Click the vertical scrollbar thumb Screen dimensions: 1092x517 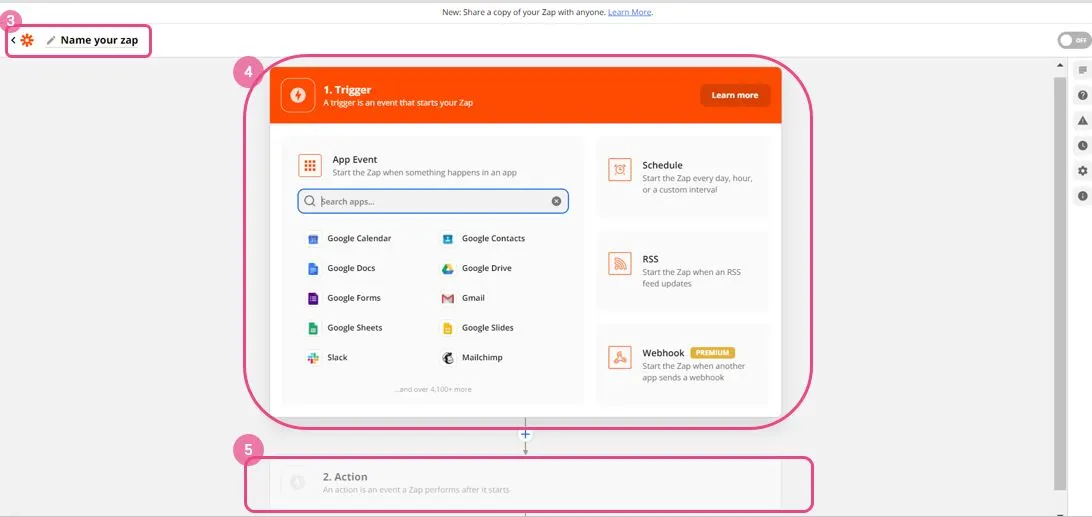point(1061,283)
